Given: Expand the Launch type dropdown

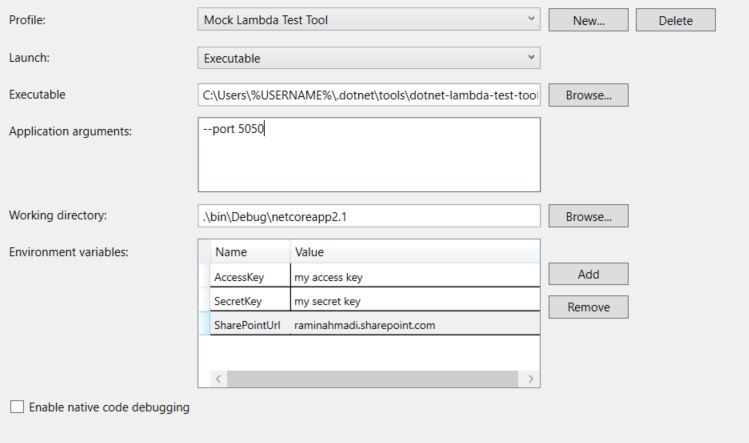Looking at the screenshot, I should (x=369, y=58).
